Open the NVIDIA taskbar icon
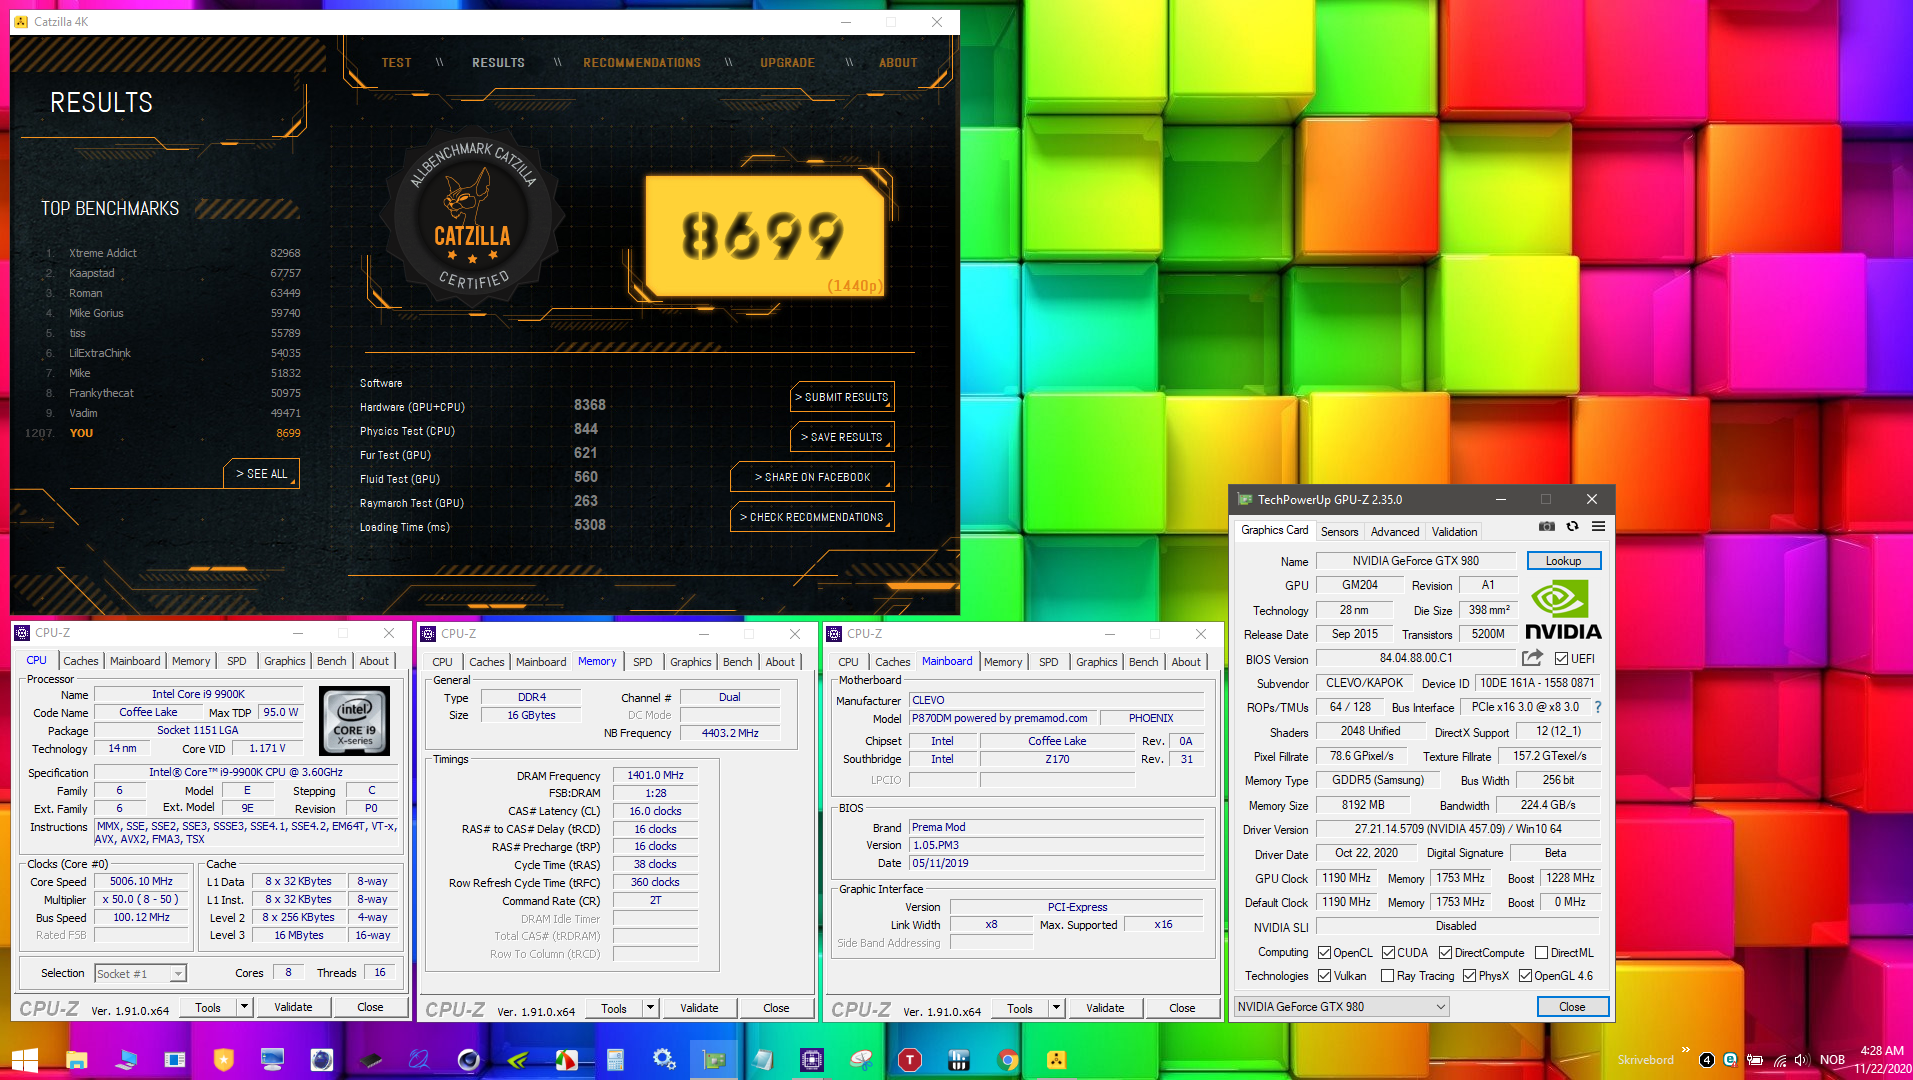 518,1060
